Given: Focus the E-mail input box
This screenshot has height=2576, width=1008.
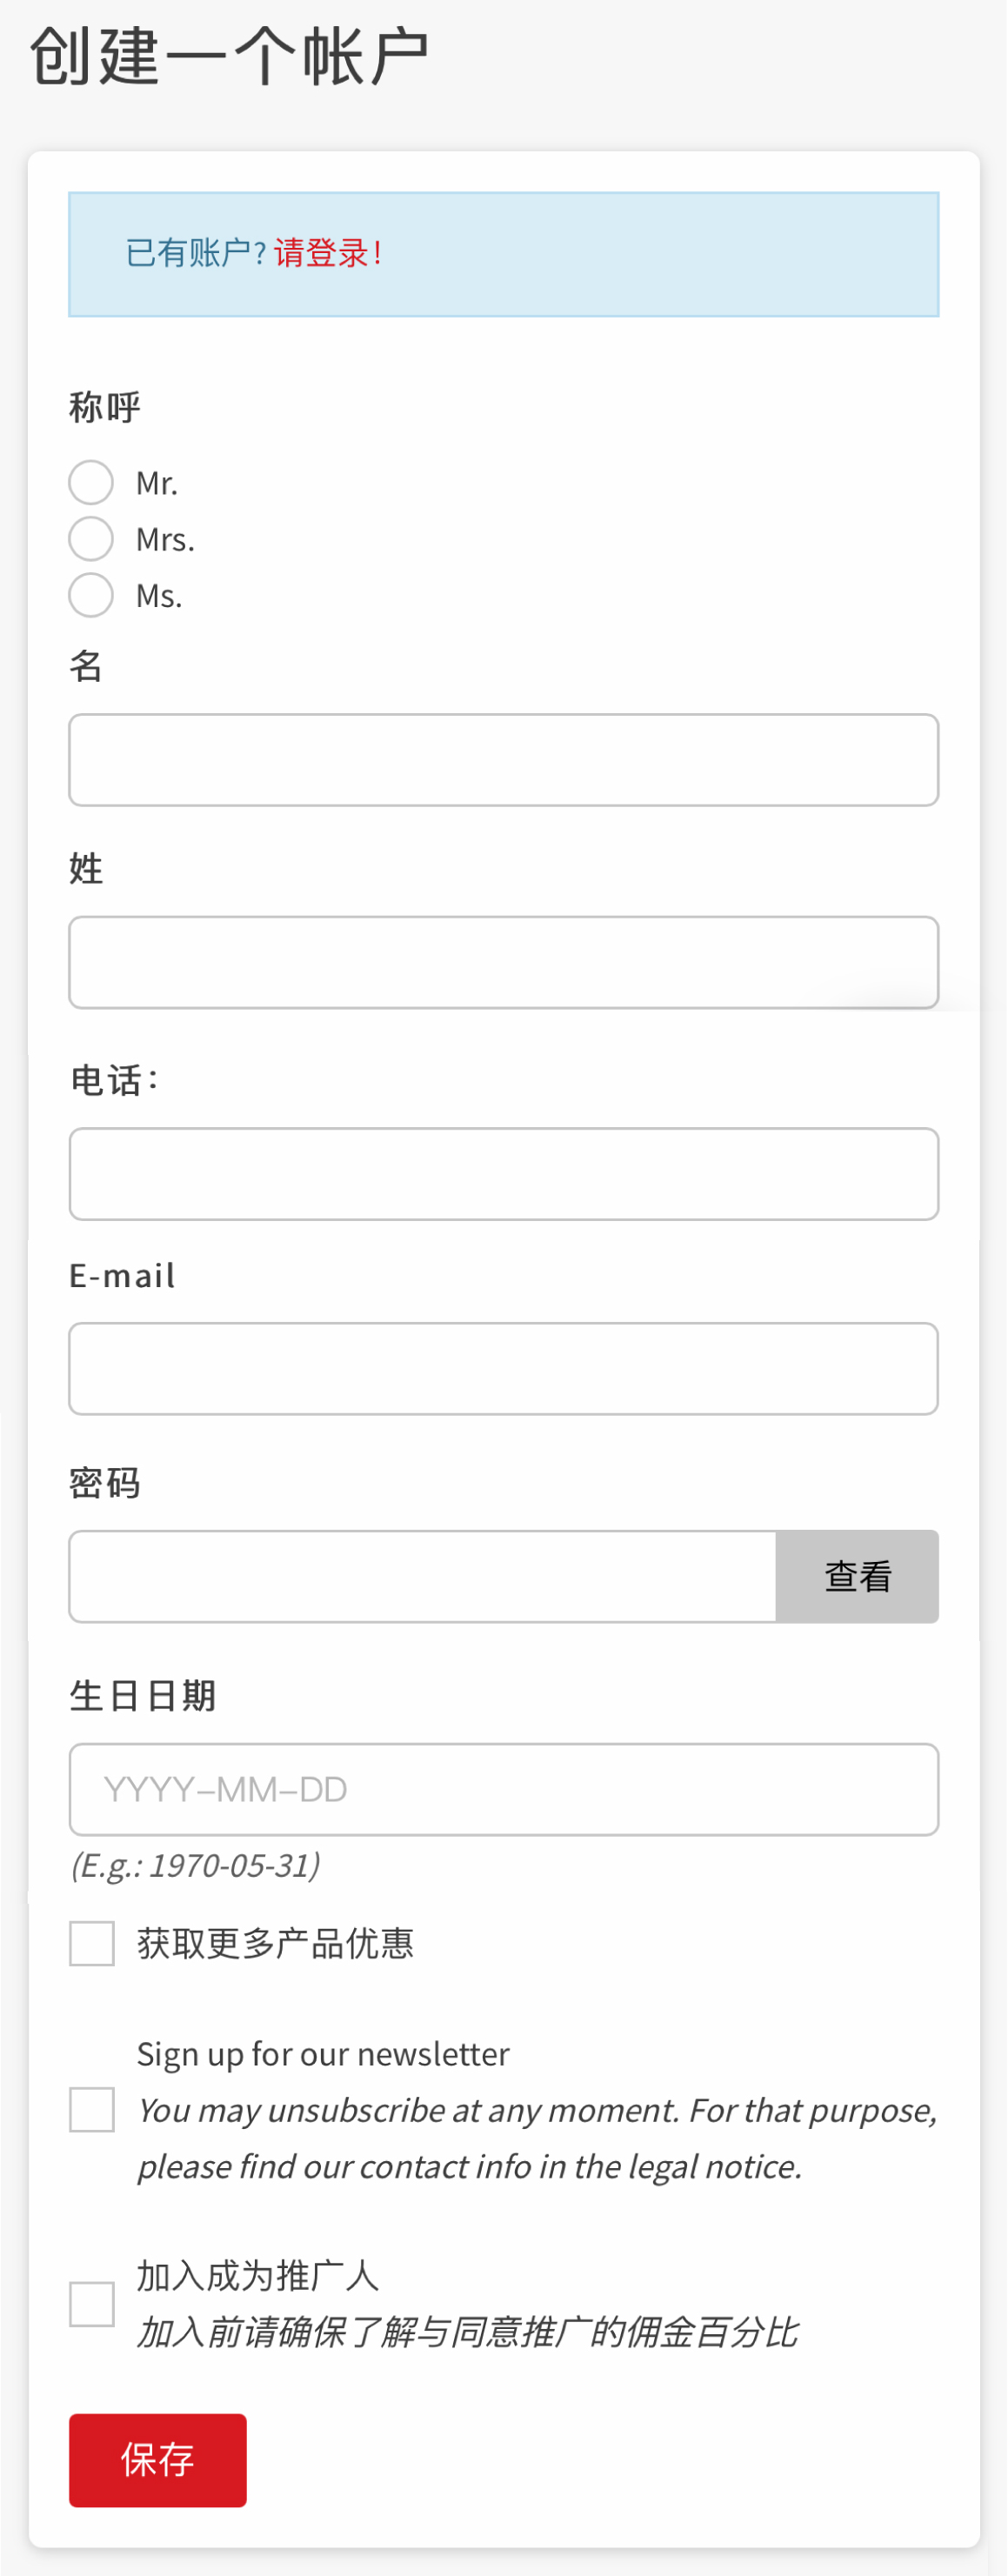Looking at the screenshot, I should pyautogui.click(x=504, y=1369).
